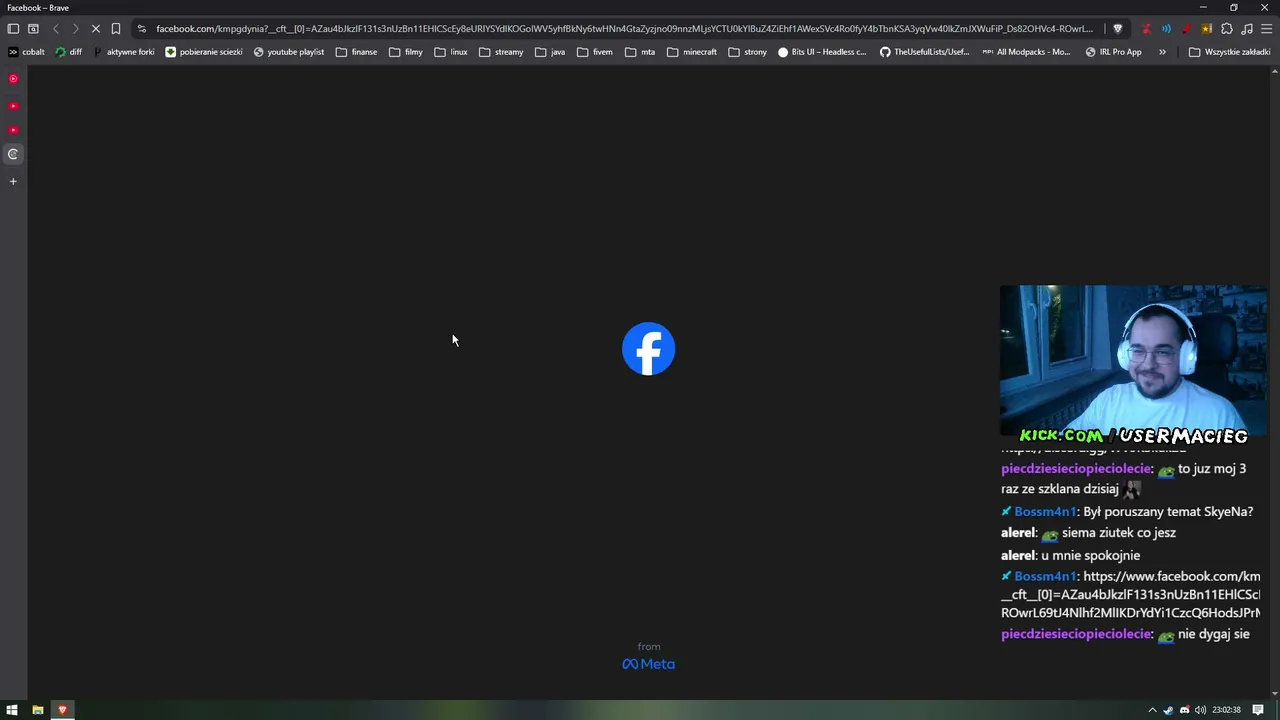Expand the streamy bookmark folder
Viewport: 1280px width, 720px height.
(x=501, y=52)
